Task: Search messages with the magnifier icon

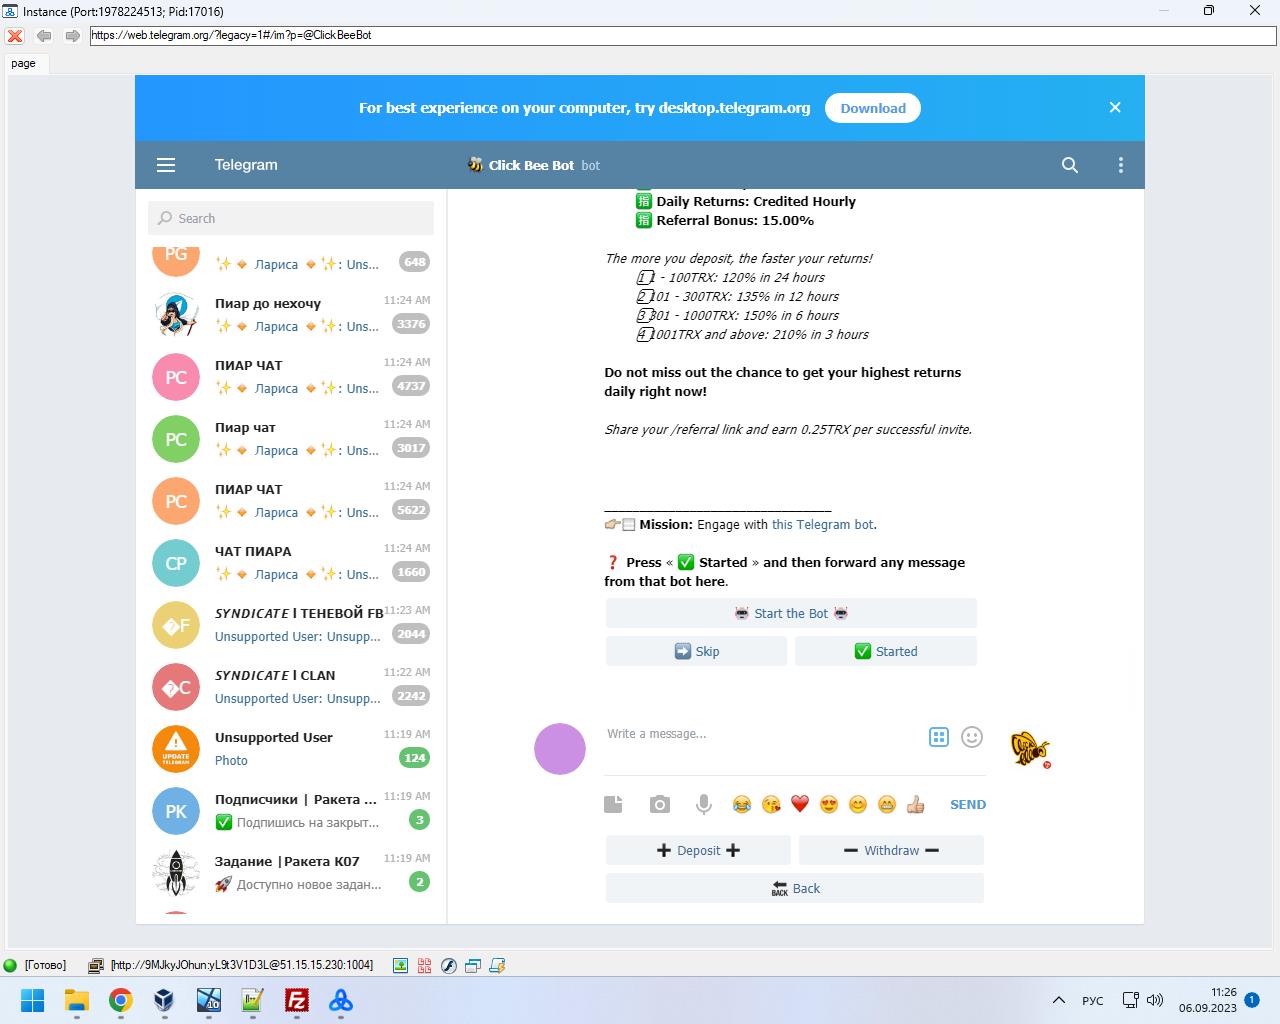Action: pyautogui.click(x=1070, y=165)
